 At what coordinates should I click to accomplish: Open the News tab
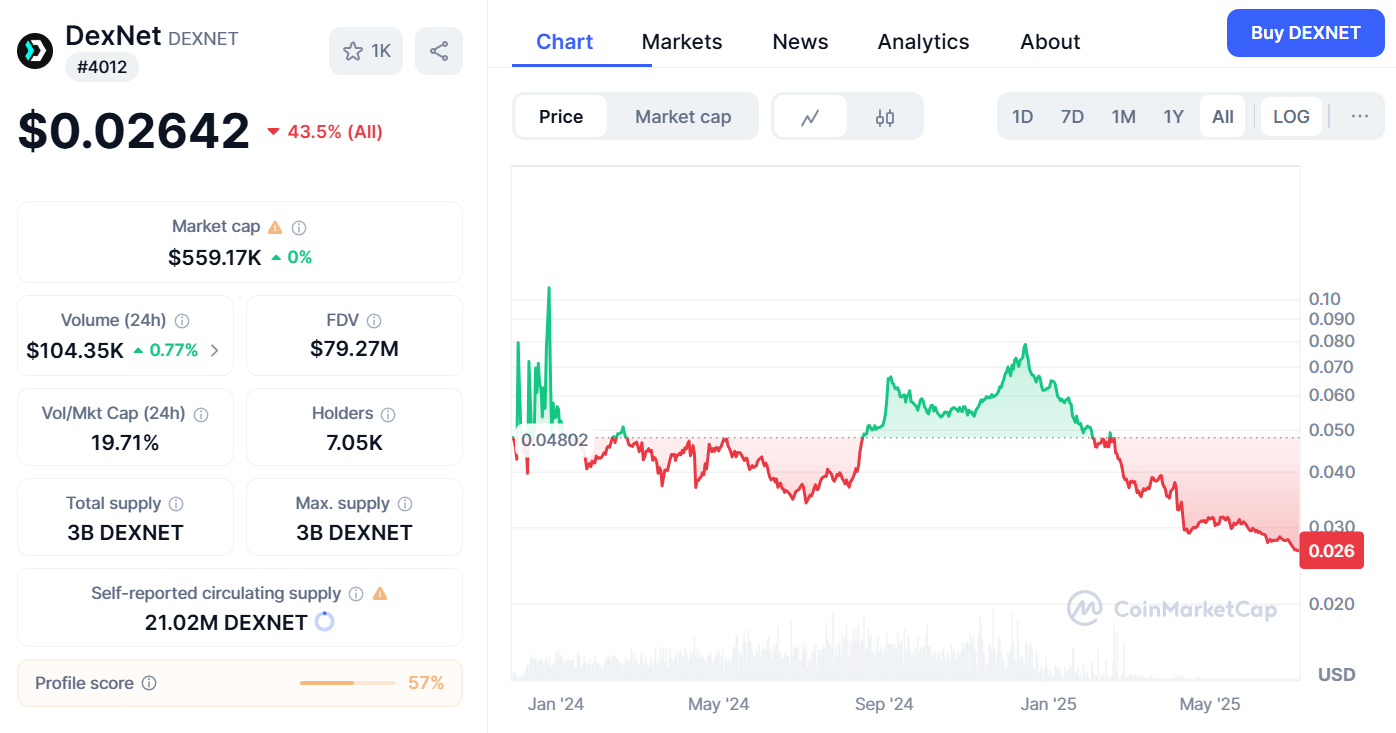[800, 42]
